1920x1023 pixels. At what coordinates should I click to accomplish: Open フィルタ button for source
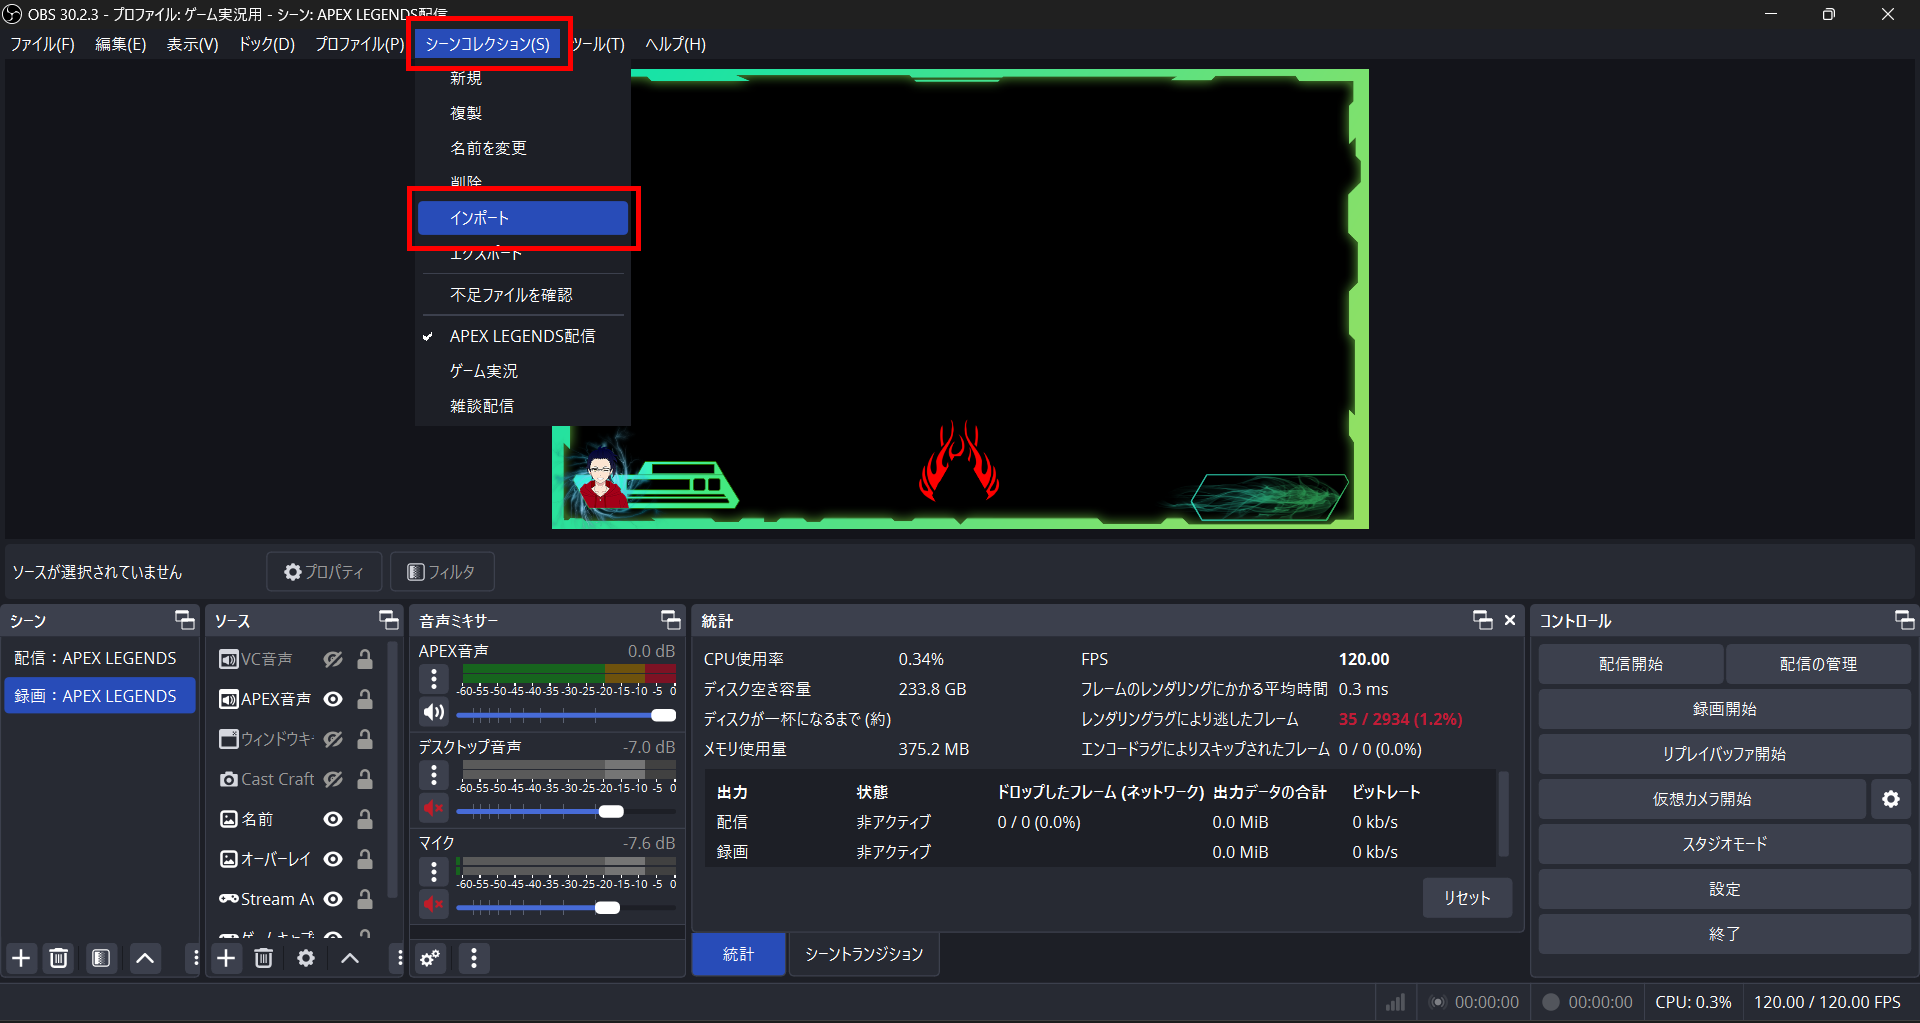[x=442, y=572]
